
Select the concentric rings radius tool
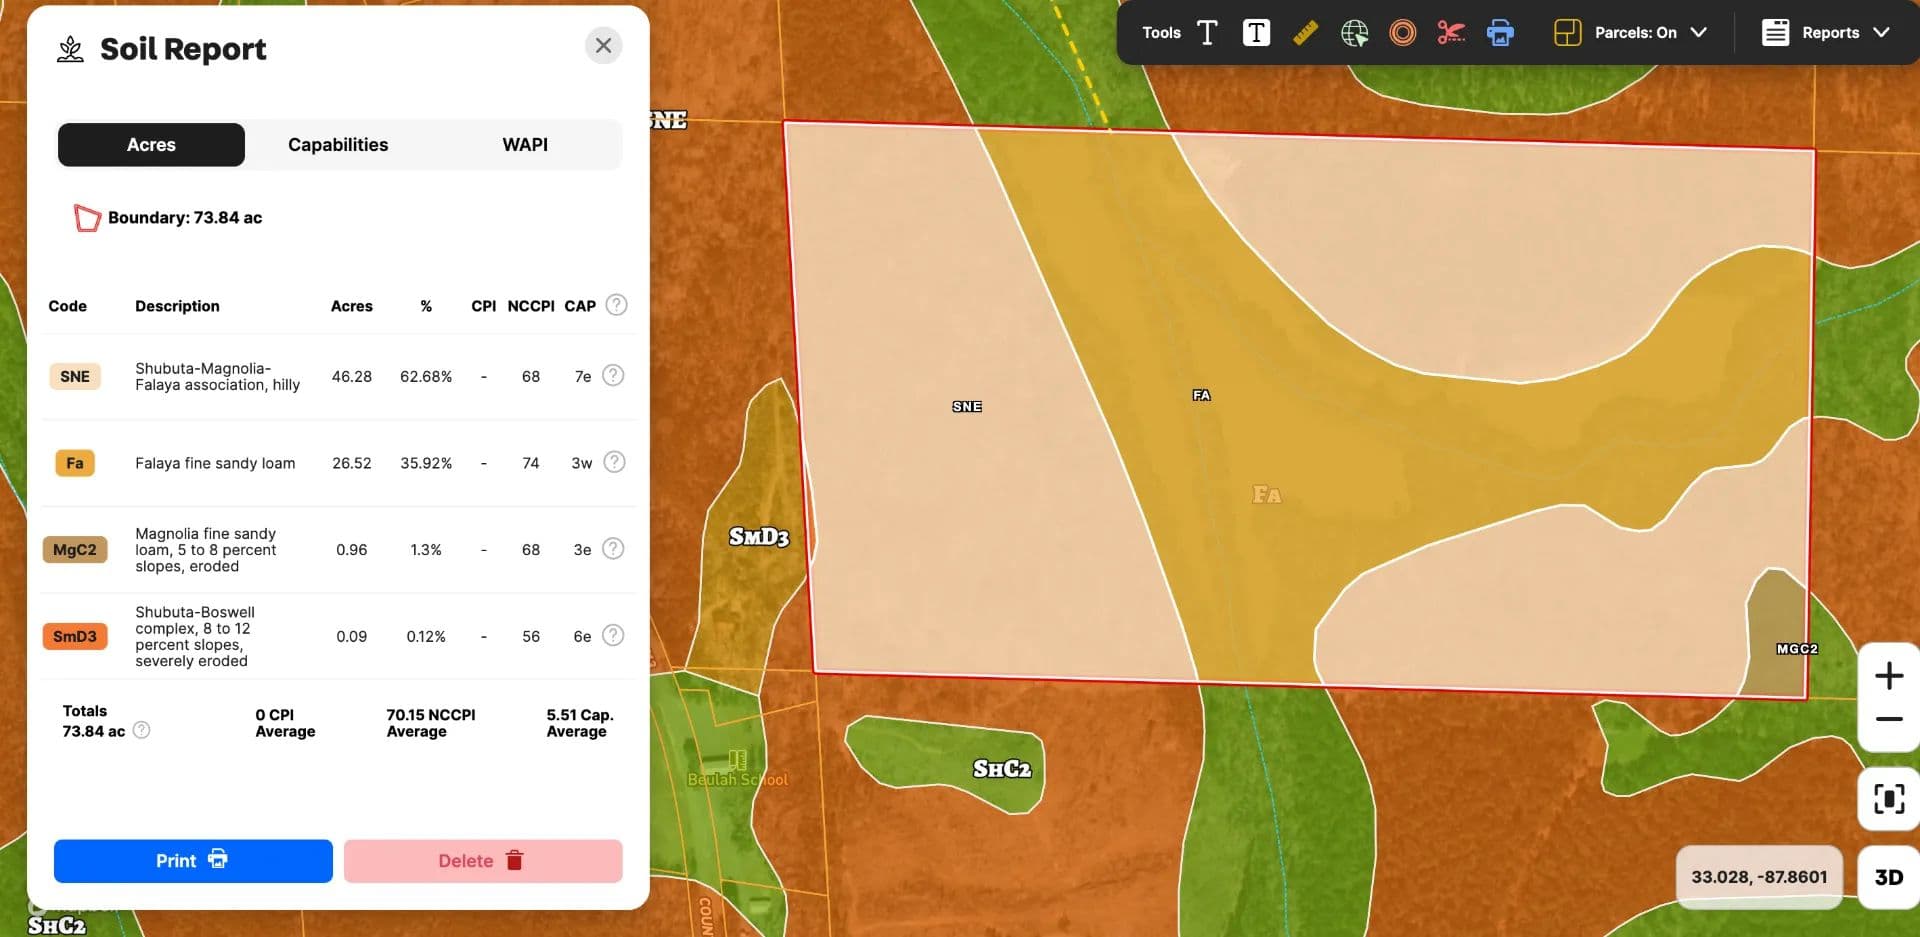(x=1403, y=33)
